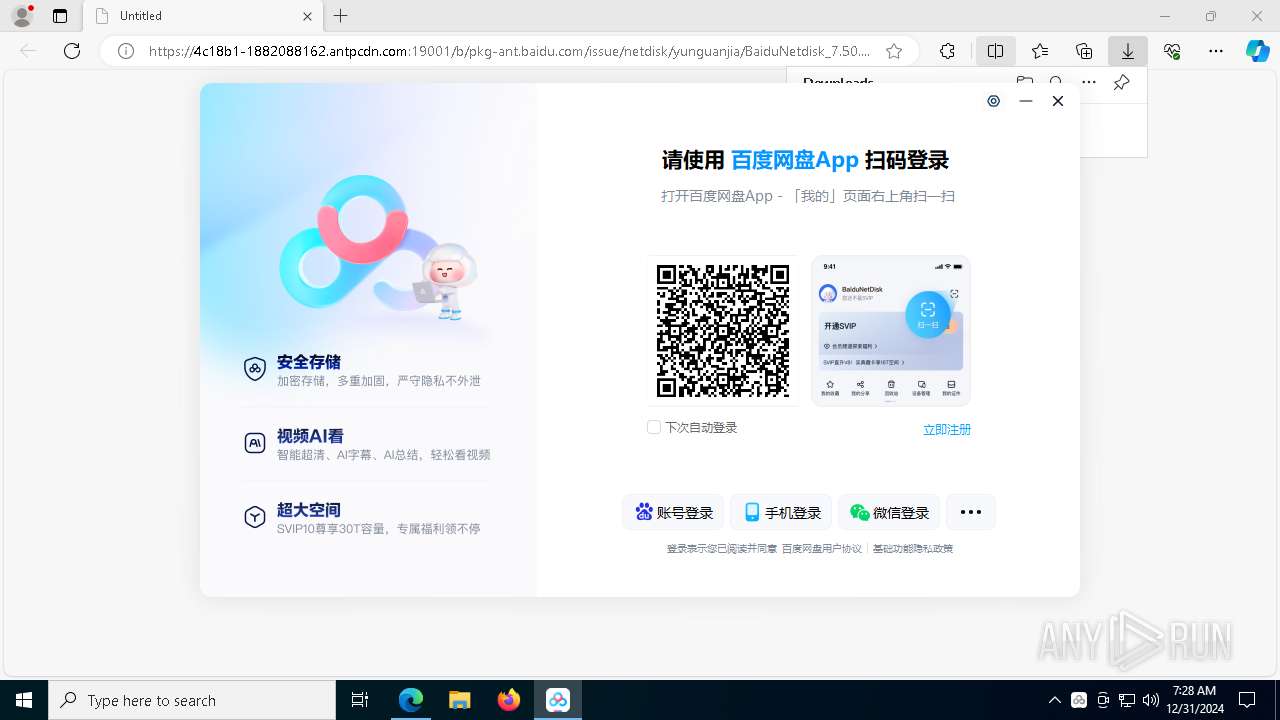
Task: Select the Untitled browser tab
Action: point(201,16)
